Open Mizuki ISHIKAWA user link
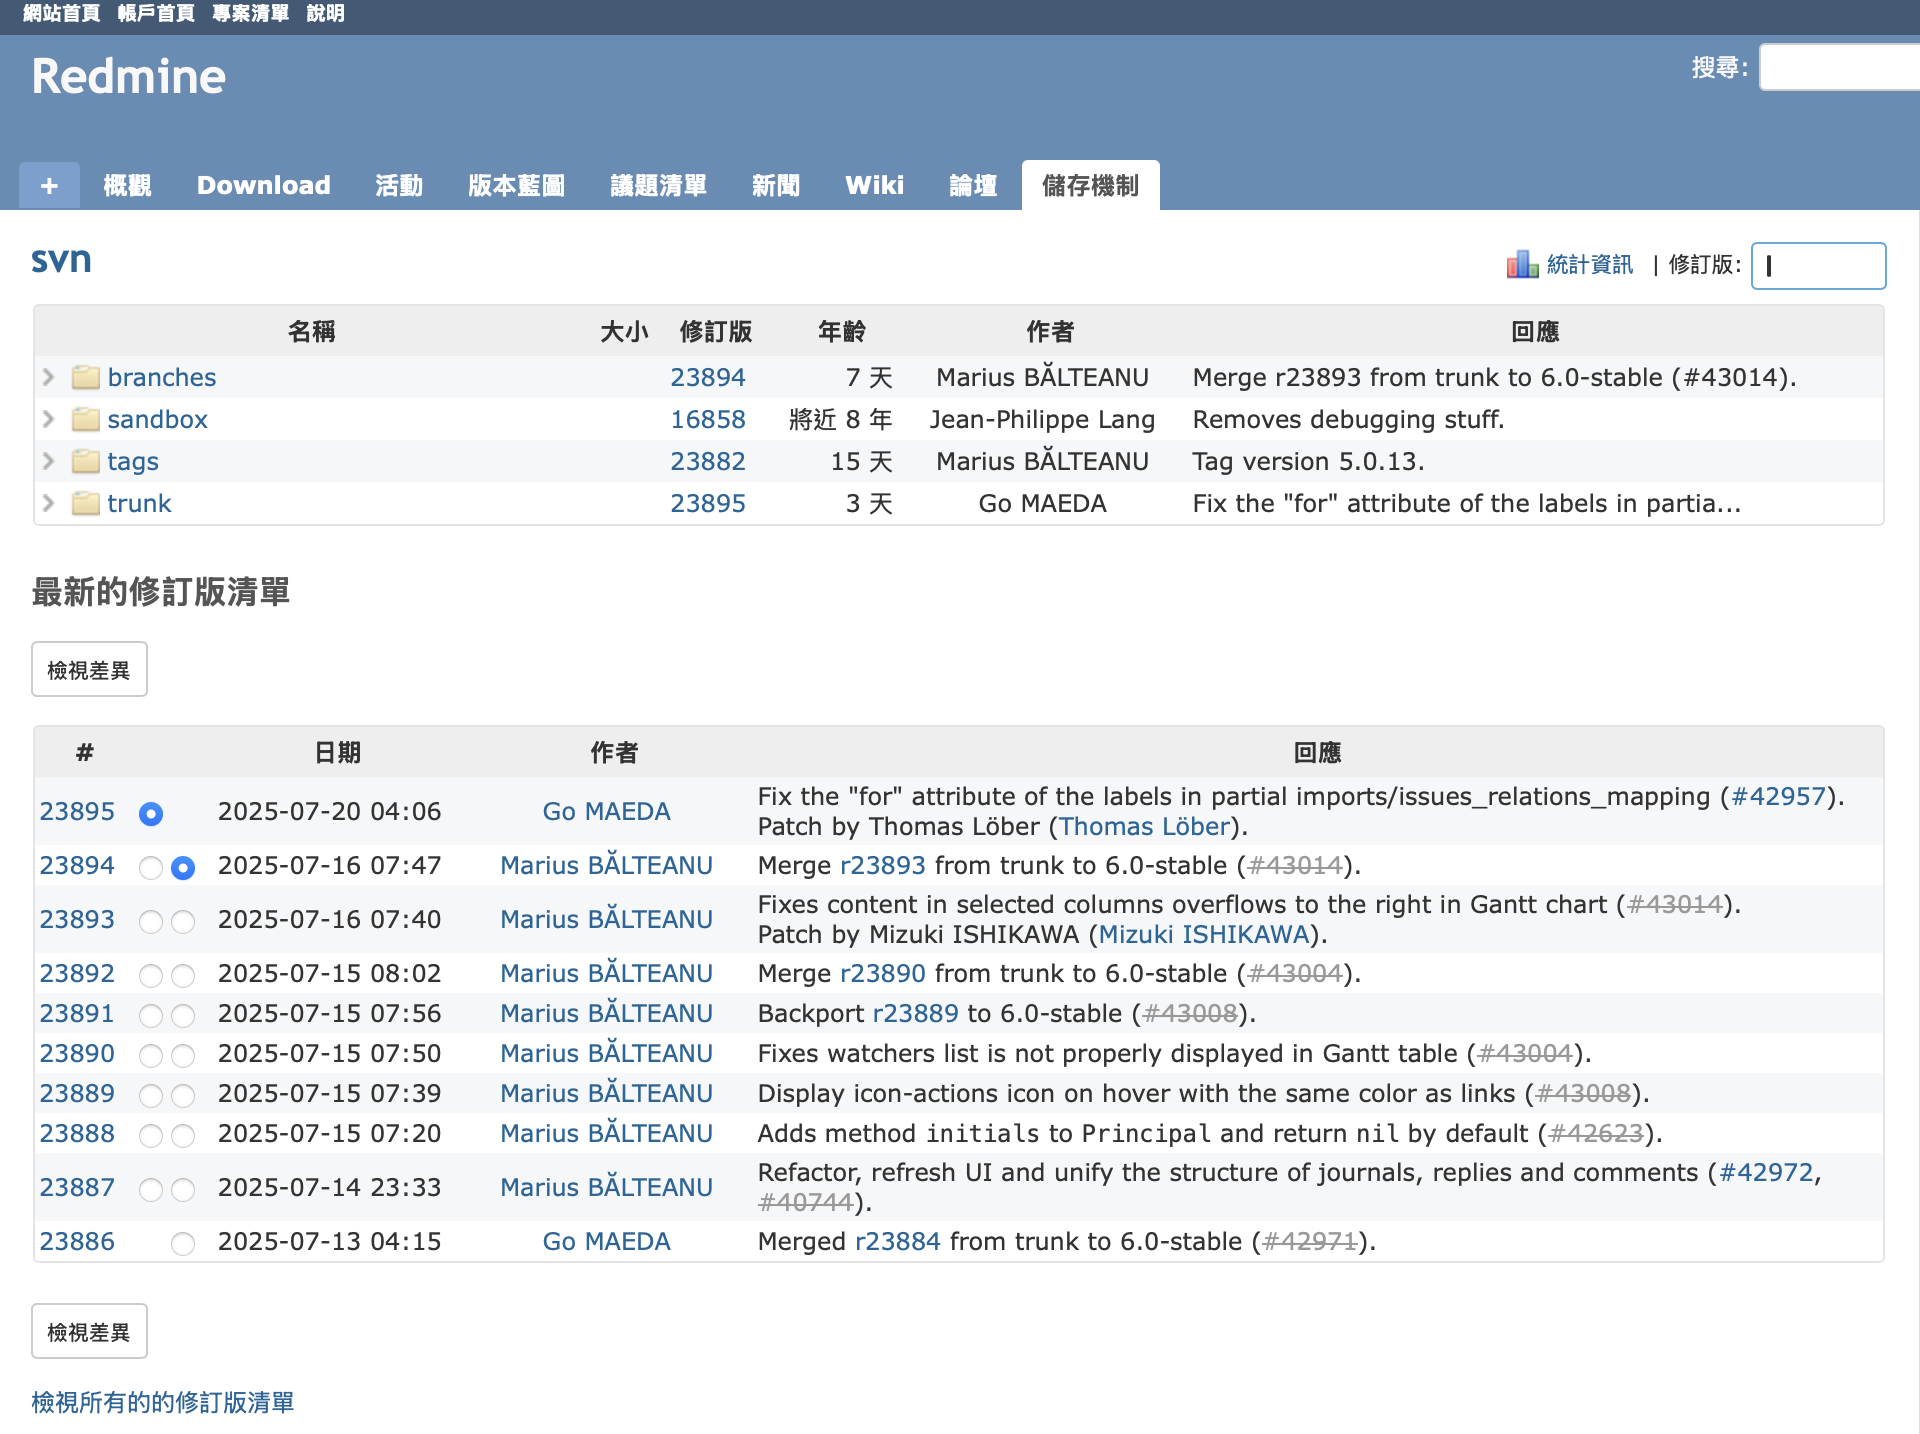Screen dimensions: 1920x1434 (x=1204, y=934)
